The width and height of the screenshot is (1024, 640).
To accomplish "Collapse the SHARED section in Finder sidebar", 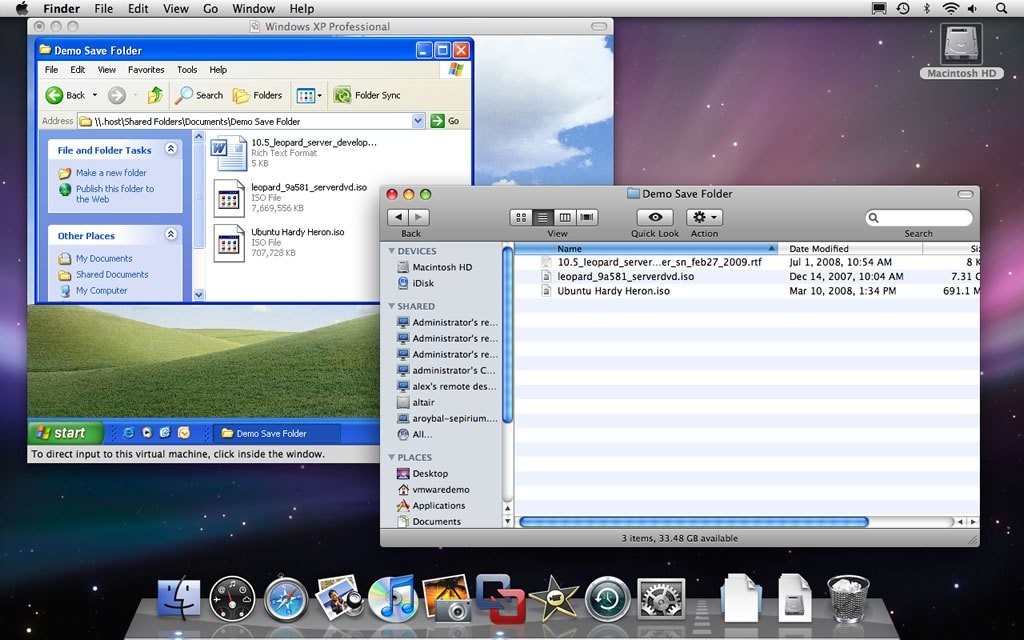I will (x=390, y=305).
